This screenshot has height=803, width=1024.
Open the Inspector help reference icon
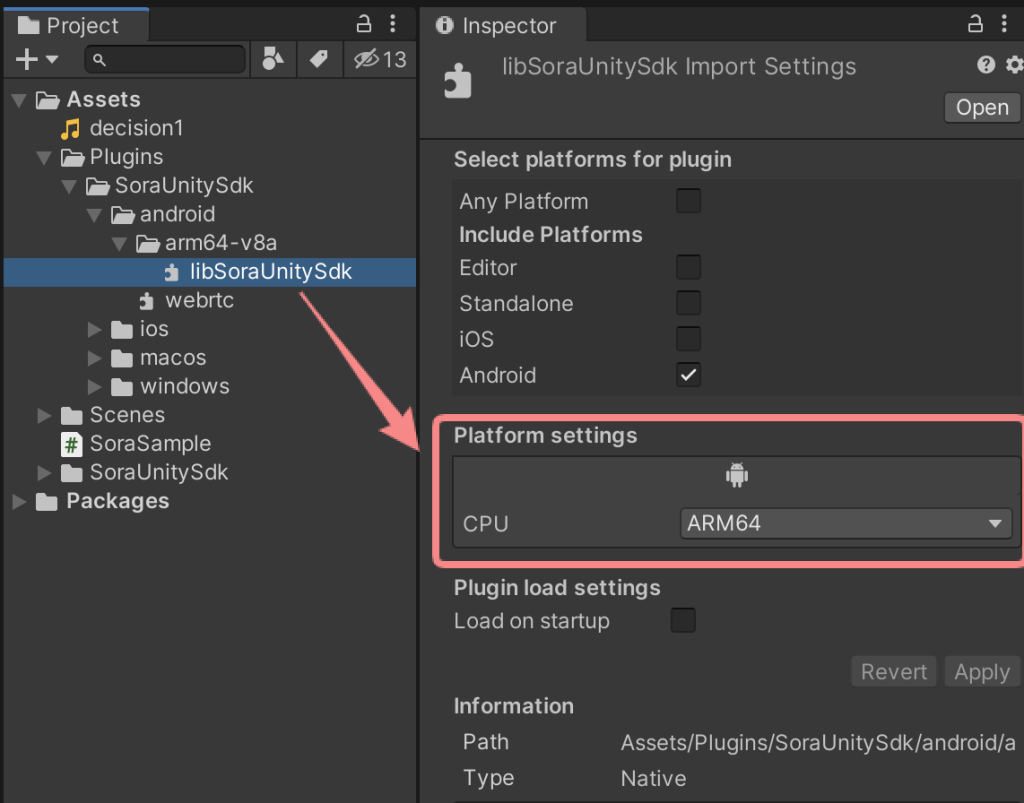pos(986,64)
